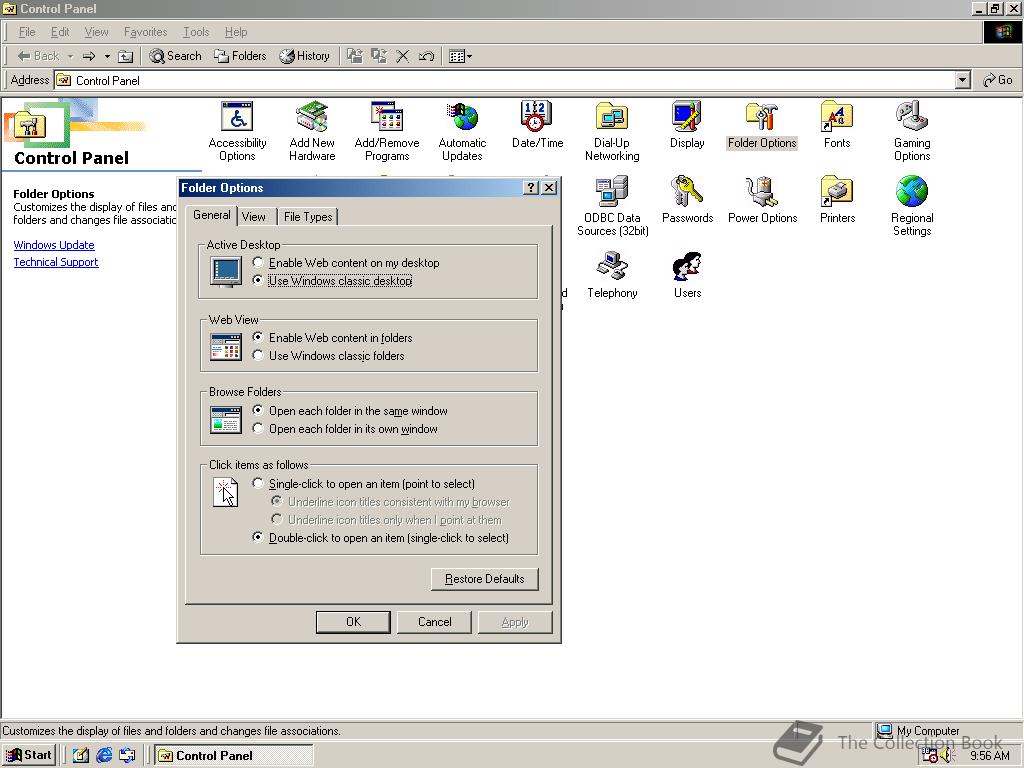Open the Technical Support link

click(x=56, y=262)
